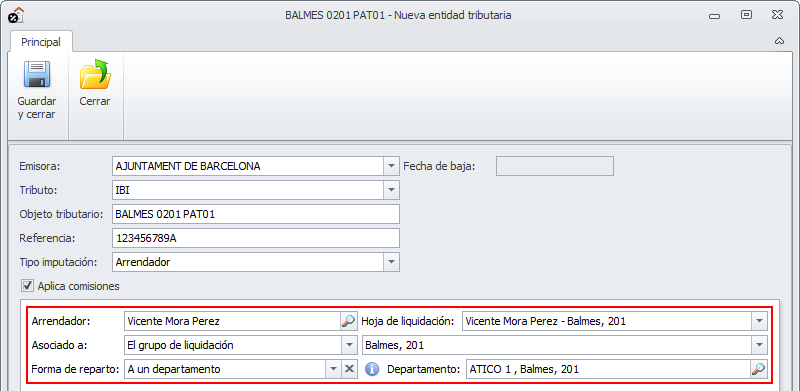Screen dimensions: 800x391
Task: Open the Tipo imputación dropdown
Action: pos(391,262)
